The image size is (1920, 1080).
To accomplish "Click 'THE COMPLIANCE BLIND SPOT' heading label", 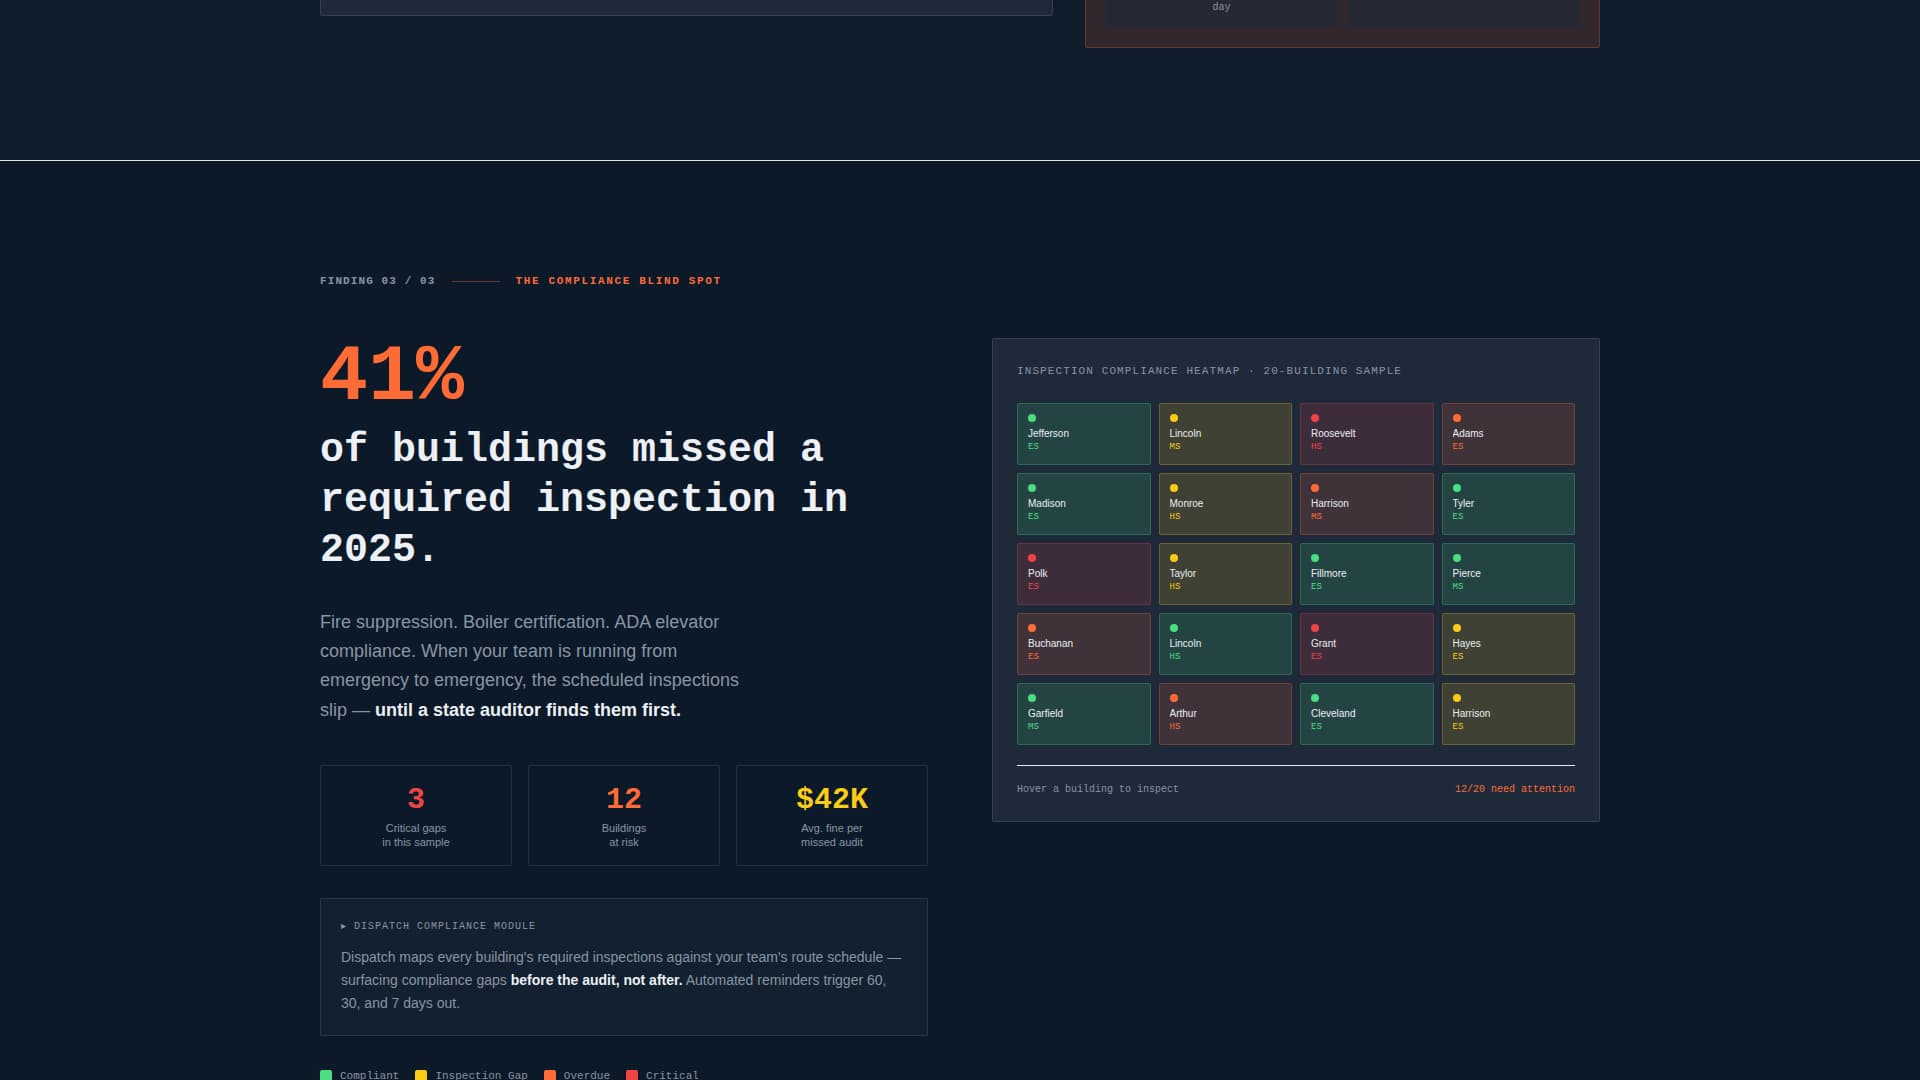I will [618, 281].
